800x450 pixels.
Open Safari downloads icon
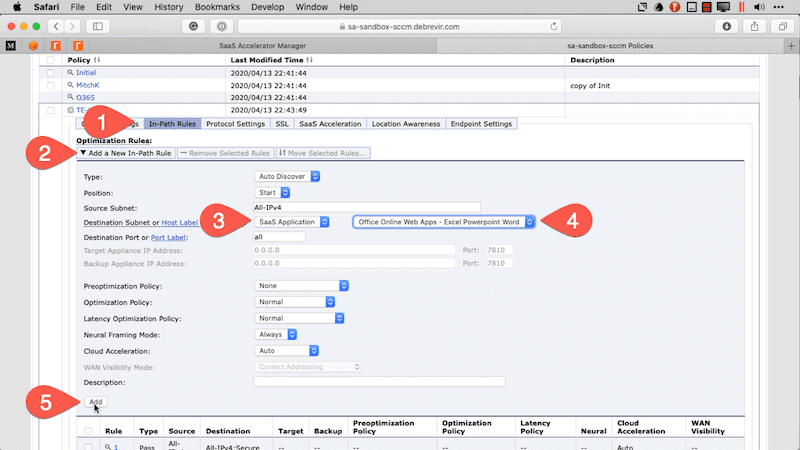tap(727, 27)
